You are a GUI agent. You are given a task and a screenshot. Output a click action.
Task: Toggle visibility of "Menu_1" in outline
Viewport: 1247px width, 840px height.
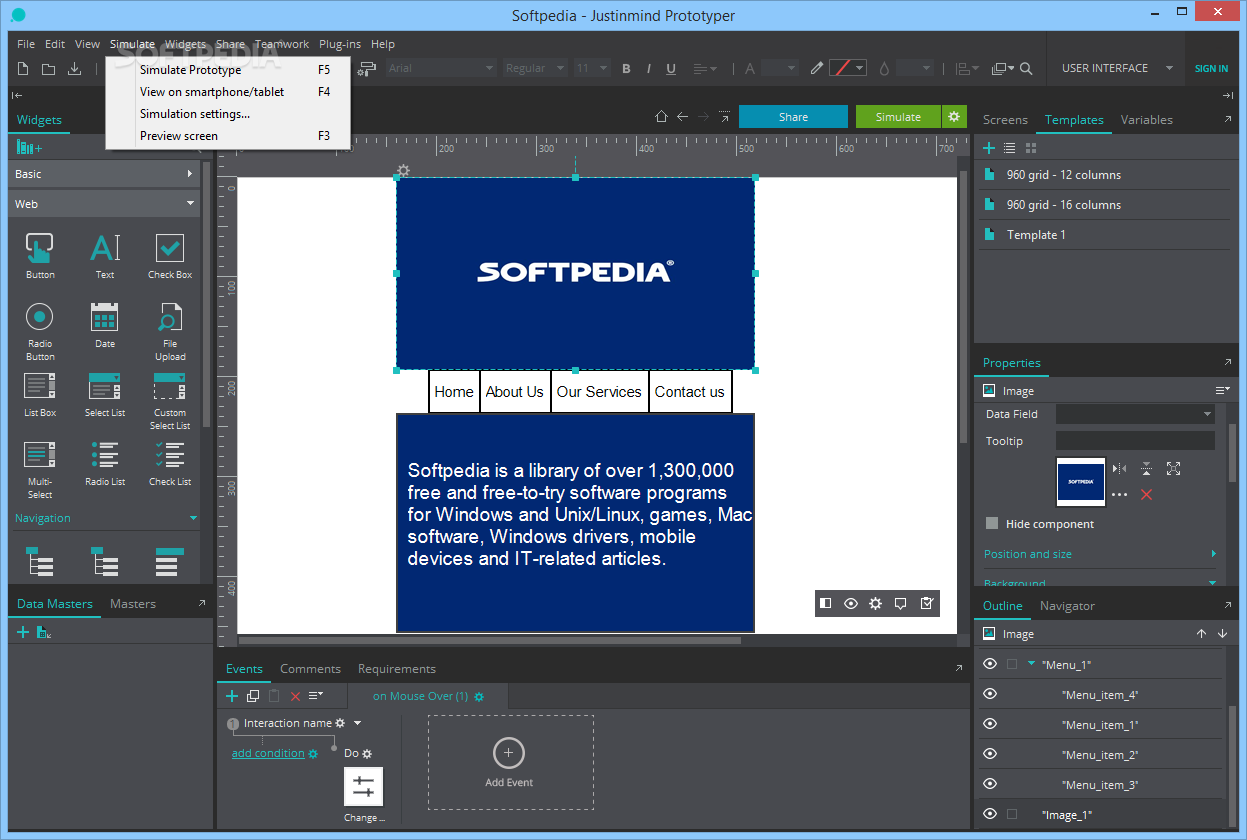[x=990, y=664]
